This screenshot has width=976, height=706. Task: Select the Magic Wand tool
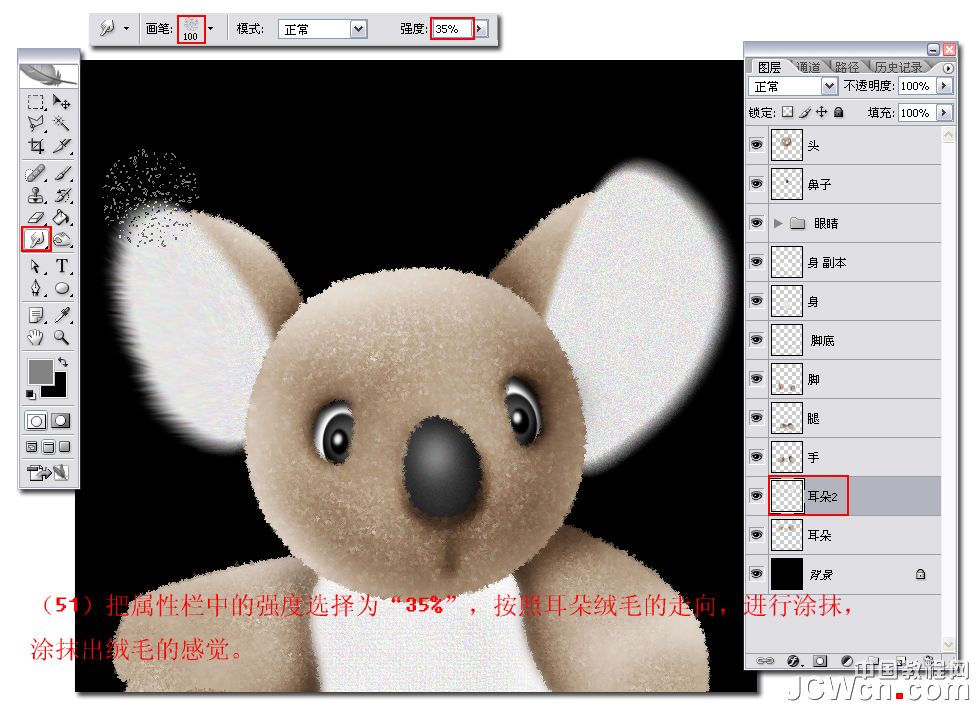click(x=61, y=123)
